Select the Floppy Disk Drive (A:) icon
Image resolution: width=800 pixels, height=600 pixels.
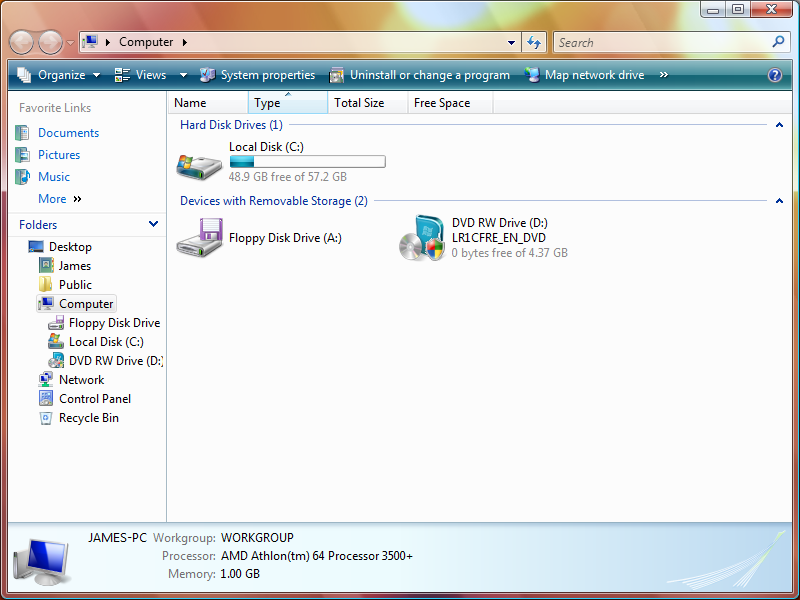[x=199, y=237]
